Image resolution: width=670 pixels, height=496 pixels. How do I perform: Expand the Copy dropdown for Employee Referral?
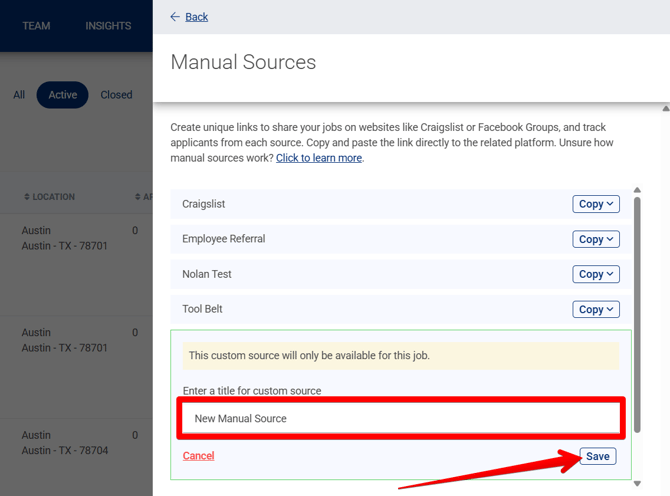coord(596,239)
